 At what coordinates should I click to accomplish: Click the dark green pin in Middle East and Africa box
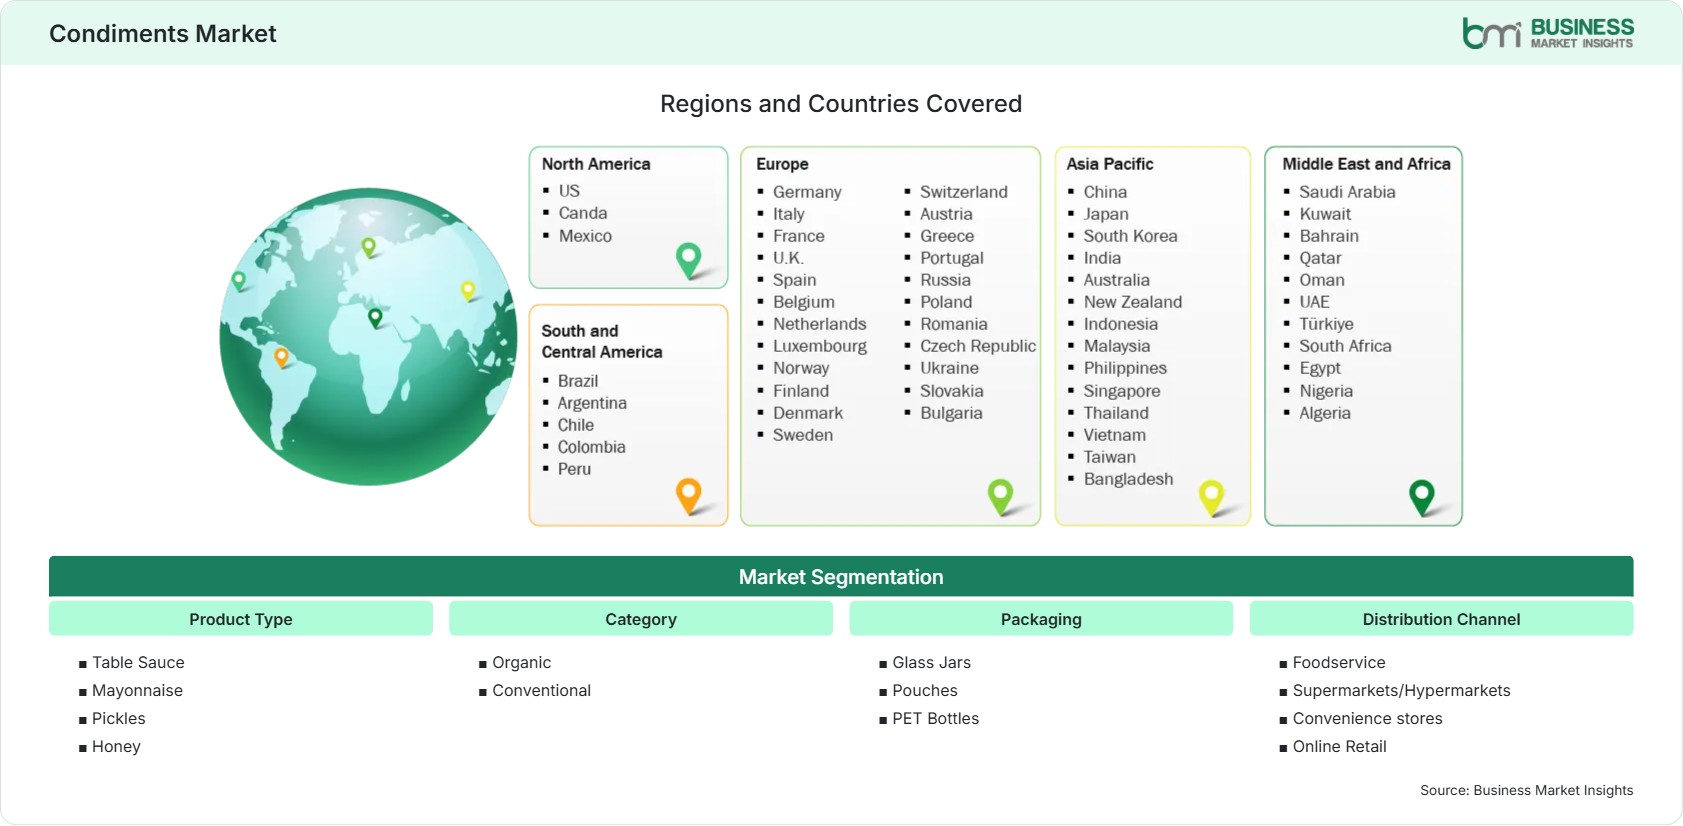pyautogui.click(x=1422, y=497)
